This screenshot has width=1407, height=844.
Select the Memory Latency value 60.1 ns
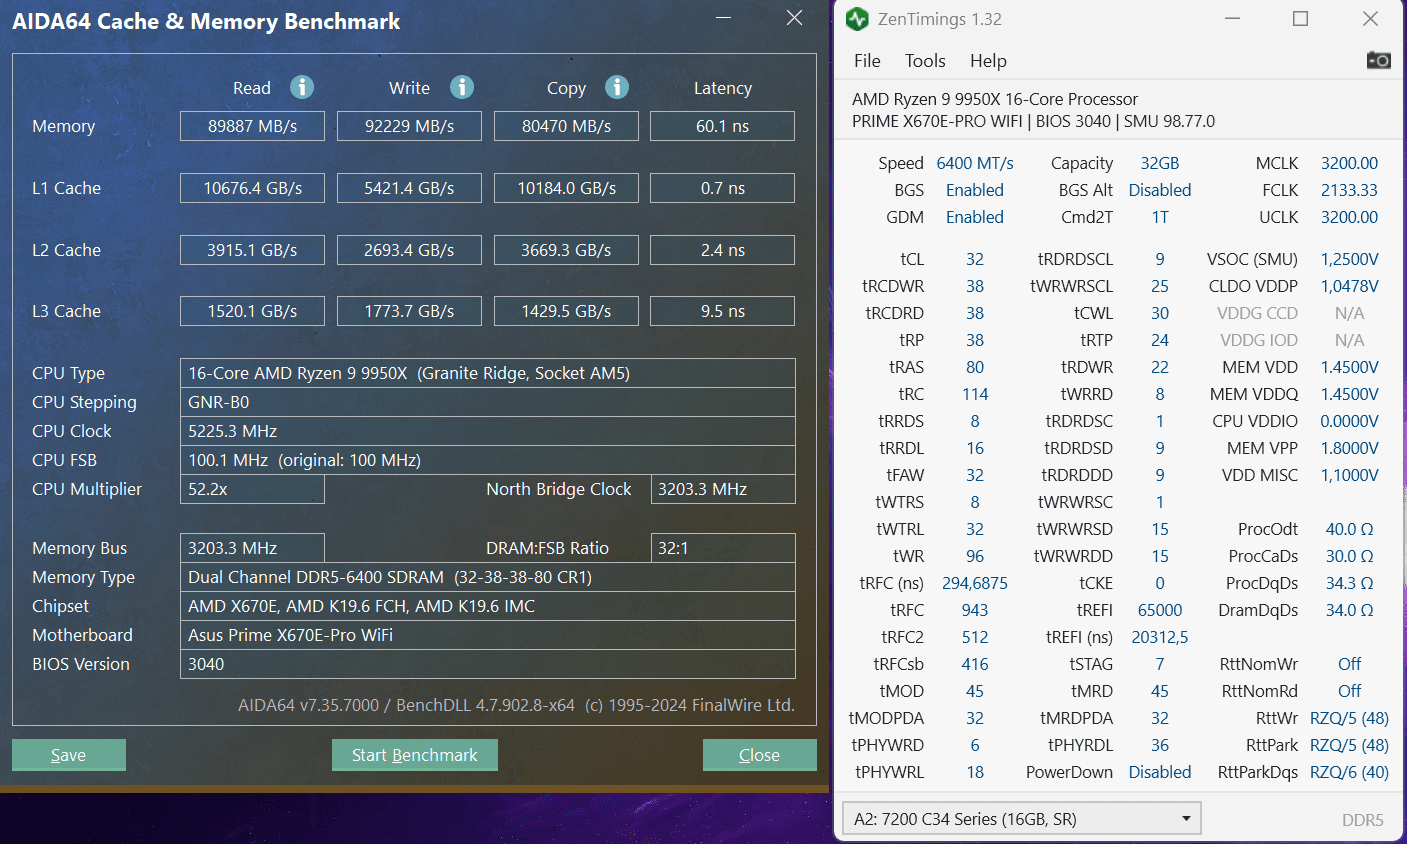722,126
